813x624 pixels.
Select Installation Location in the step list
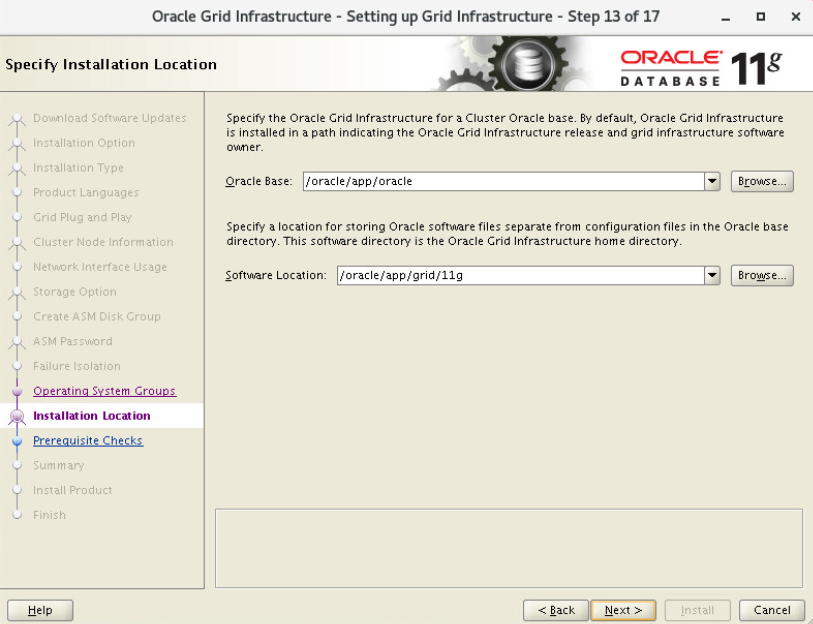[92, 415]
